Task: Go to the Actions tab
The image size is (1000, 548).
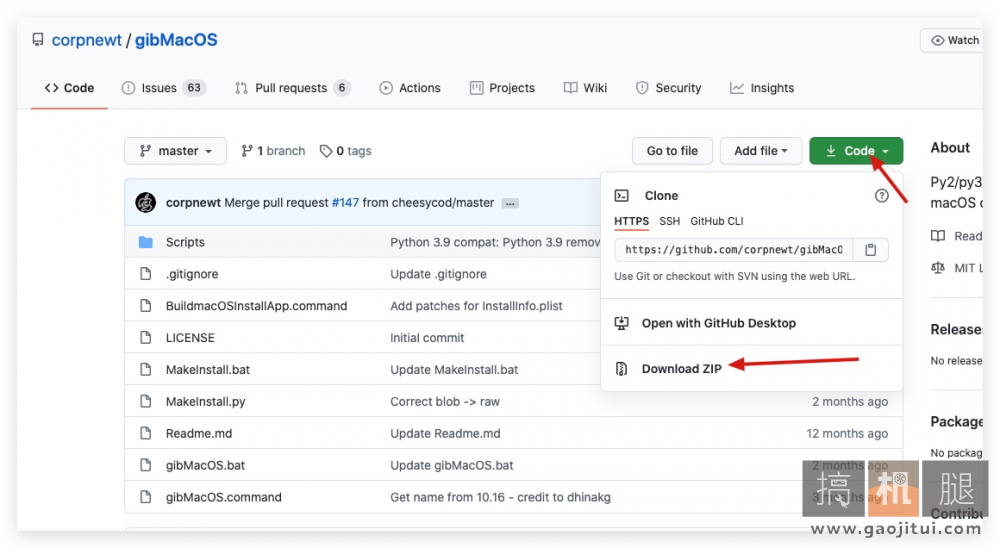Action: click(x=409, y=88)
